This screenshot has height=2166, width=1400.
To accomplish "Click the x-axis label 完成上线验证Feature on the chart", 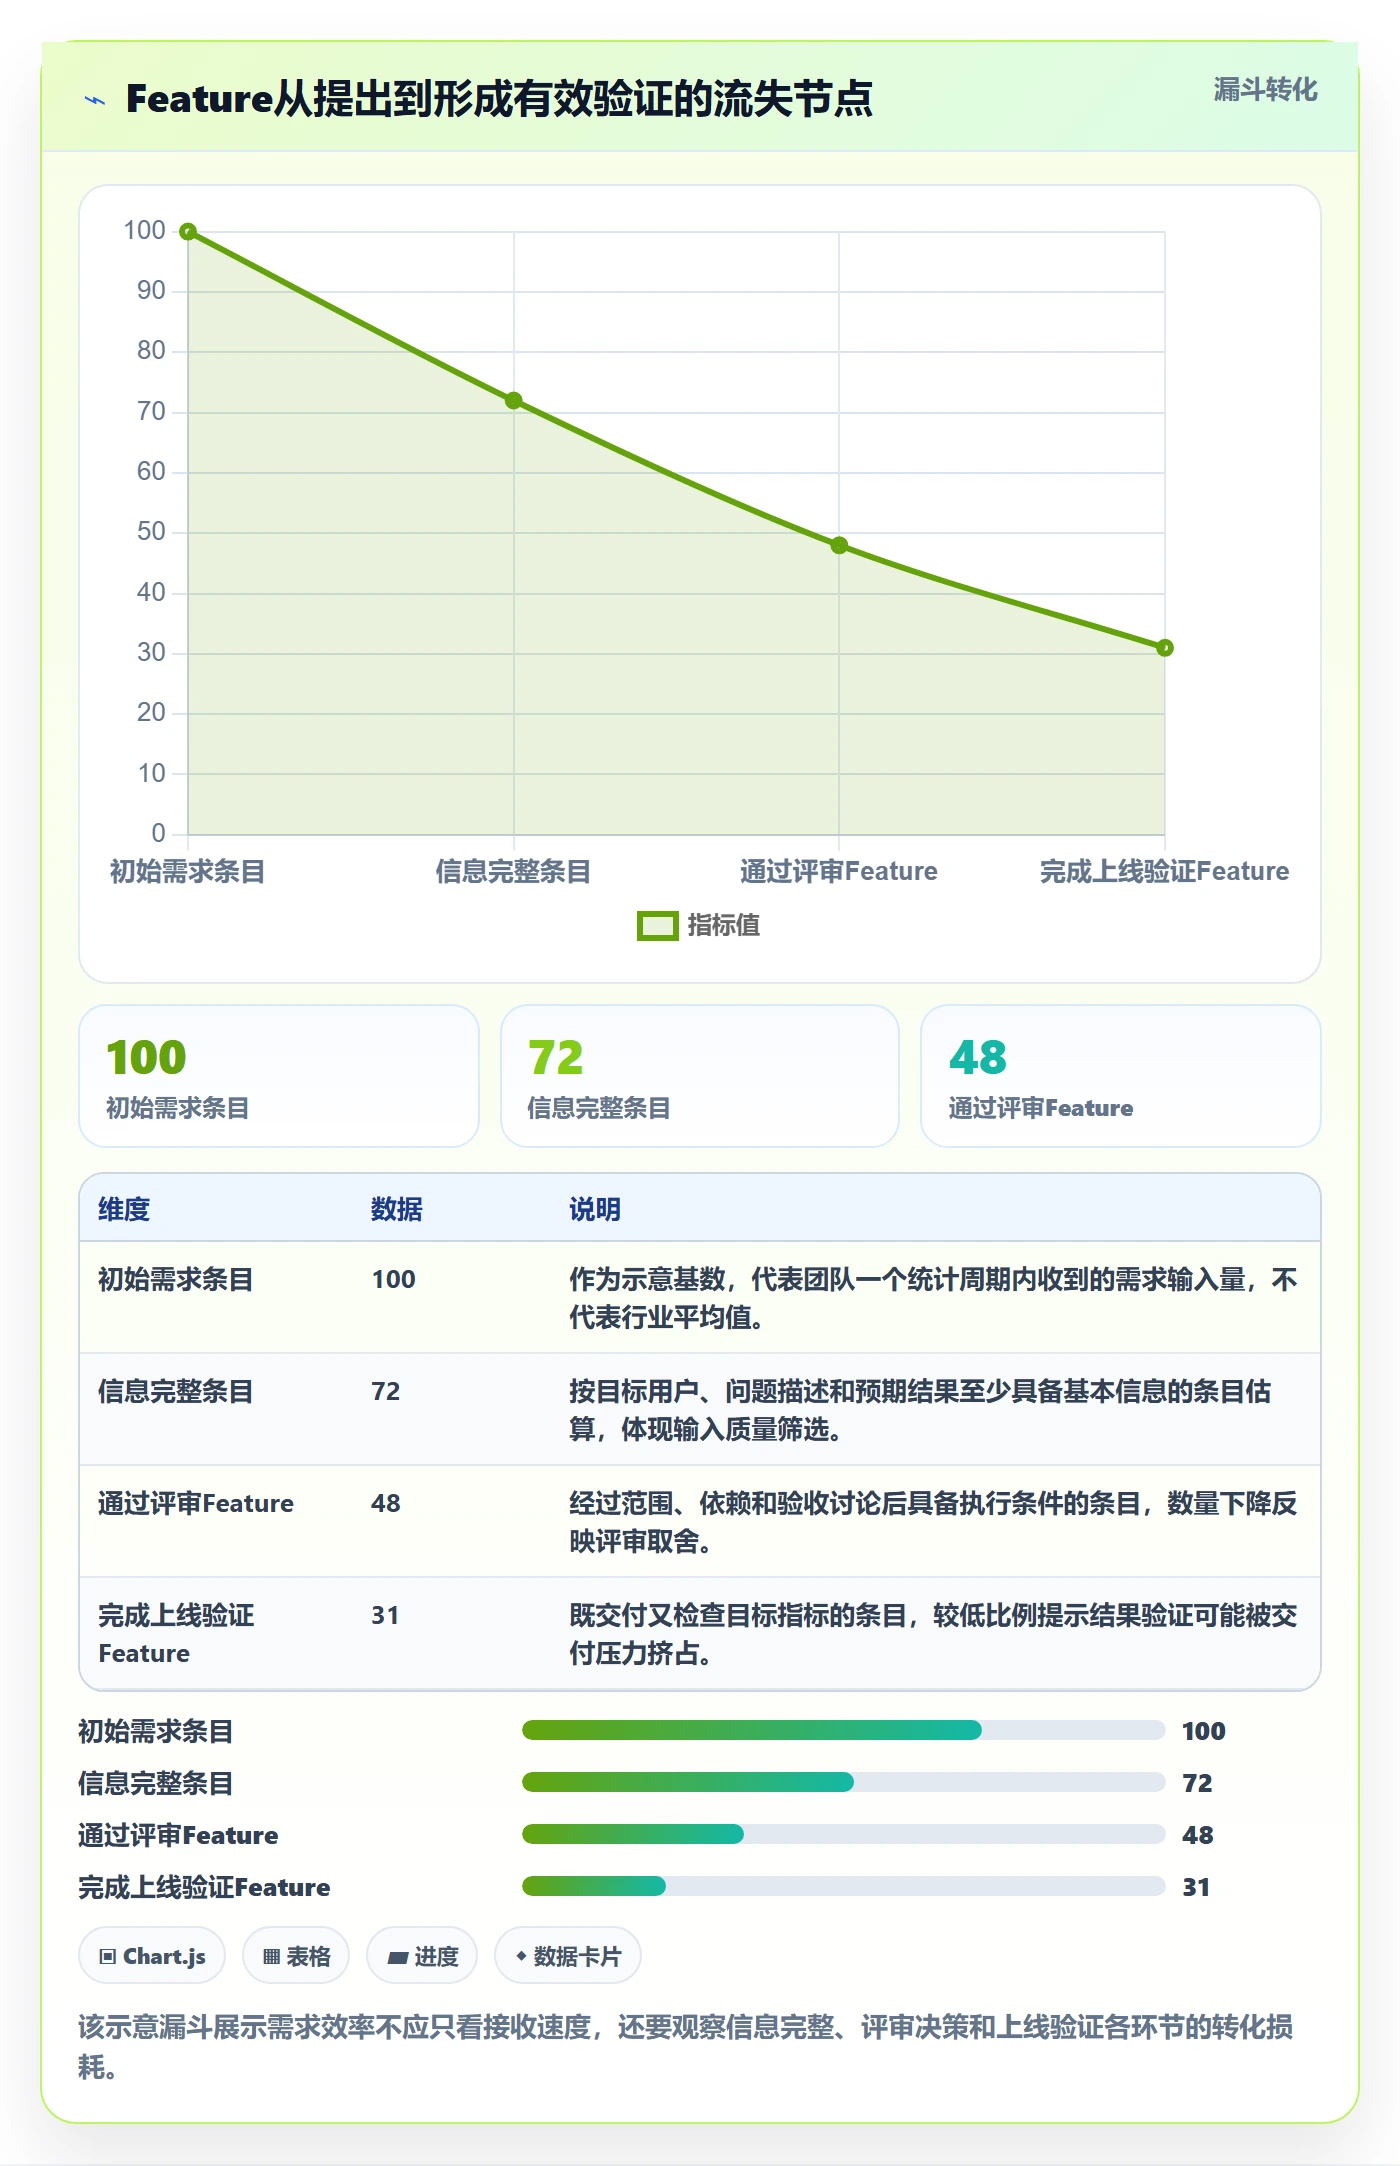I will point(1164,871).
